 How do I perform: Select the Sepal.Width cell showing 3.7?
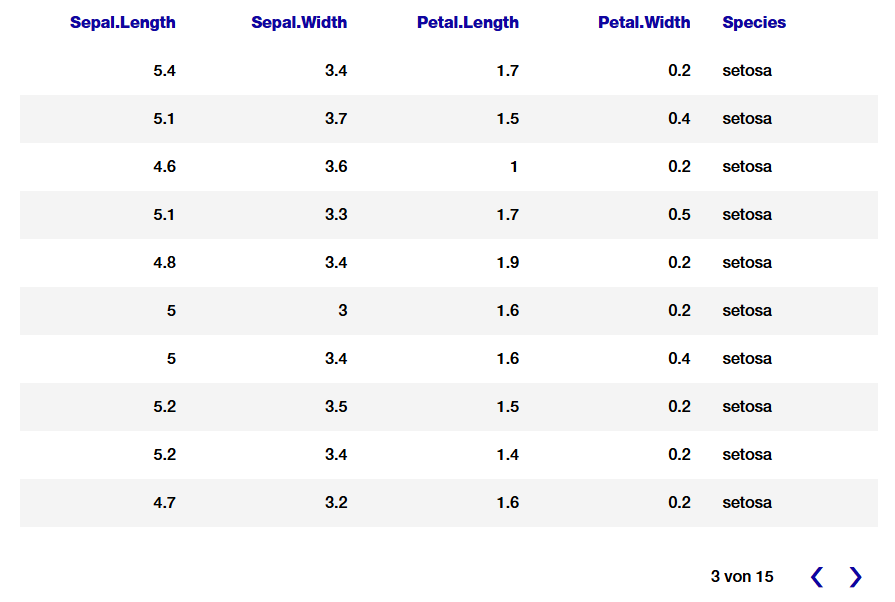(x=336, y=119)
